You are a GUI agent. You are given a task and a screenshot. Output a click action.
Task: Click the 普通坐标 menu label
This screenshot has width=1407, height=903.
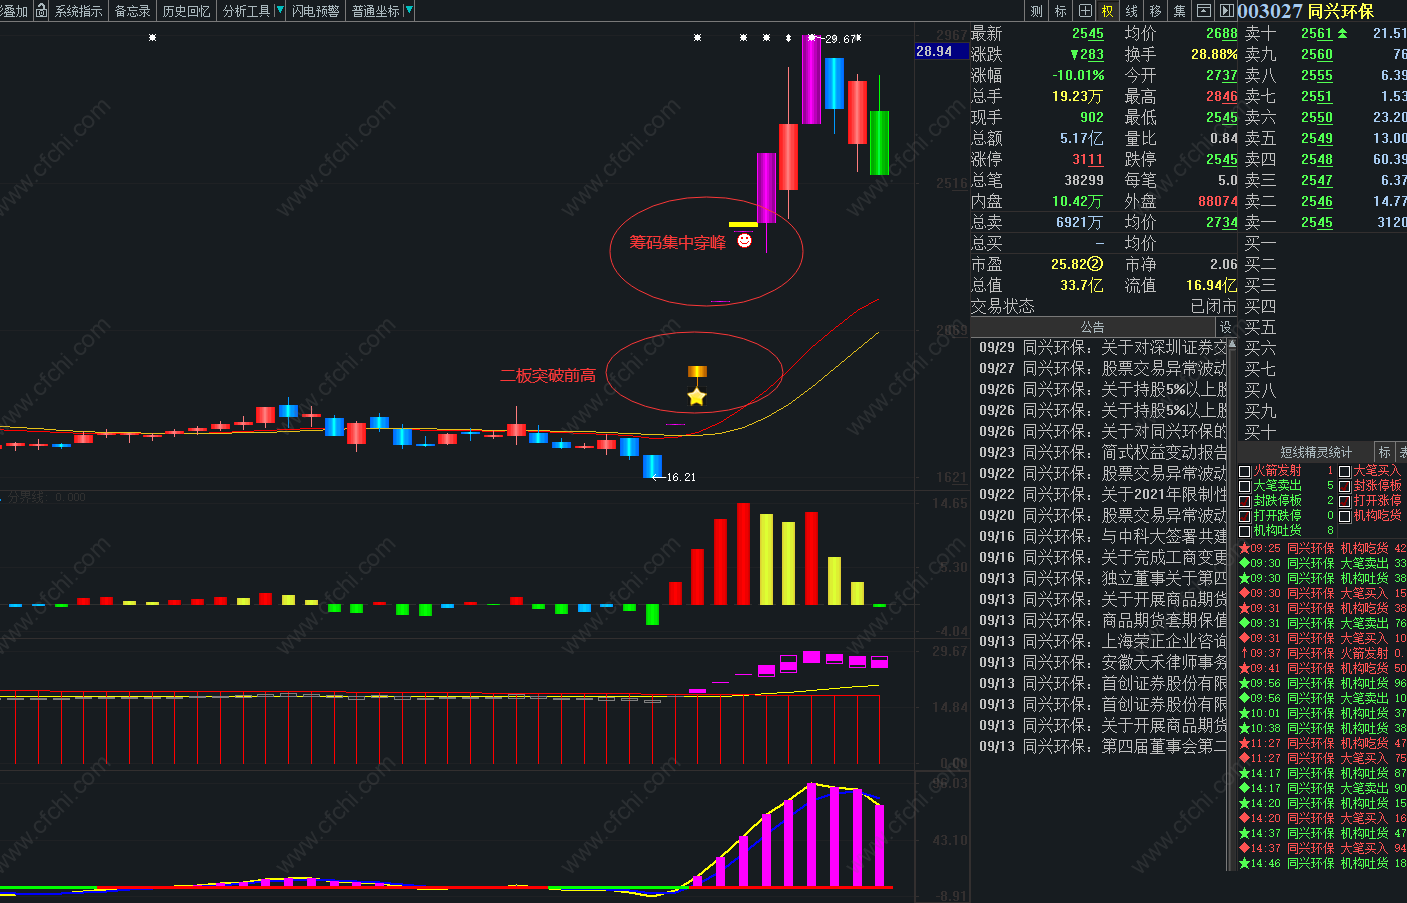point(376,11)
